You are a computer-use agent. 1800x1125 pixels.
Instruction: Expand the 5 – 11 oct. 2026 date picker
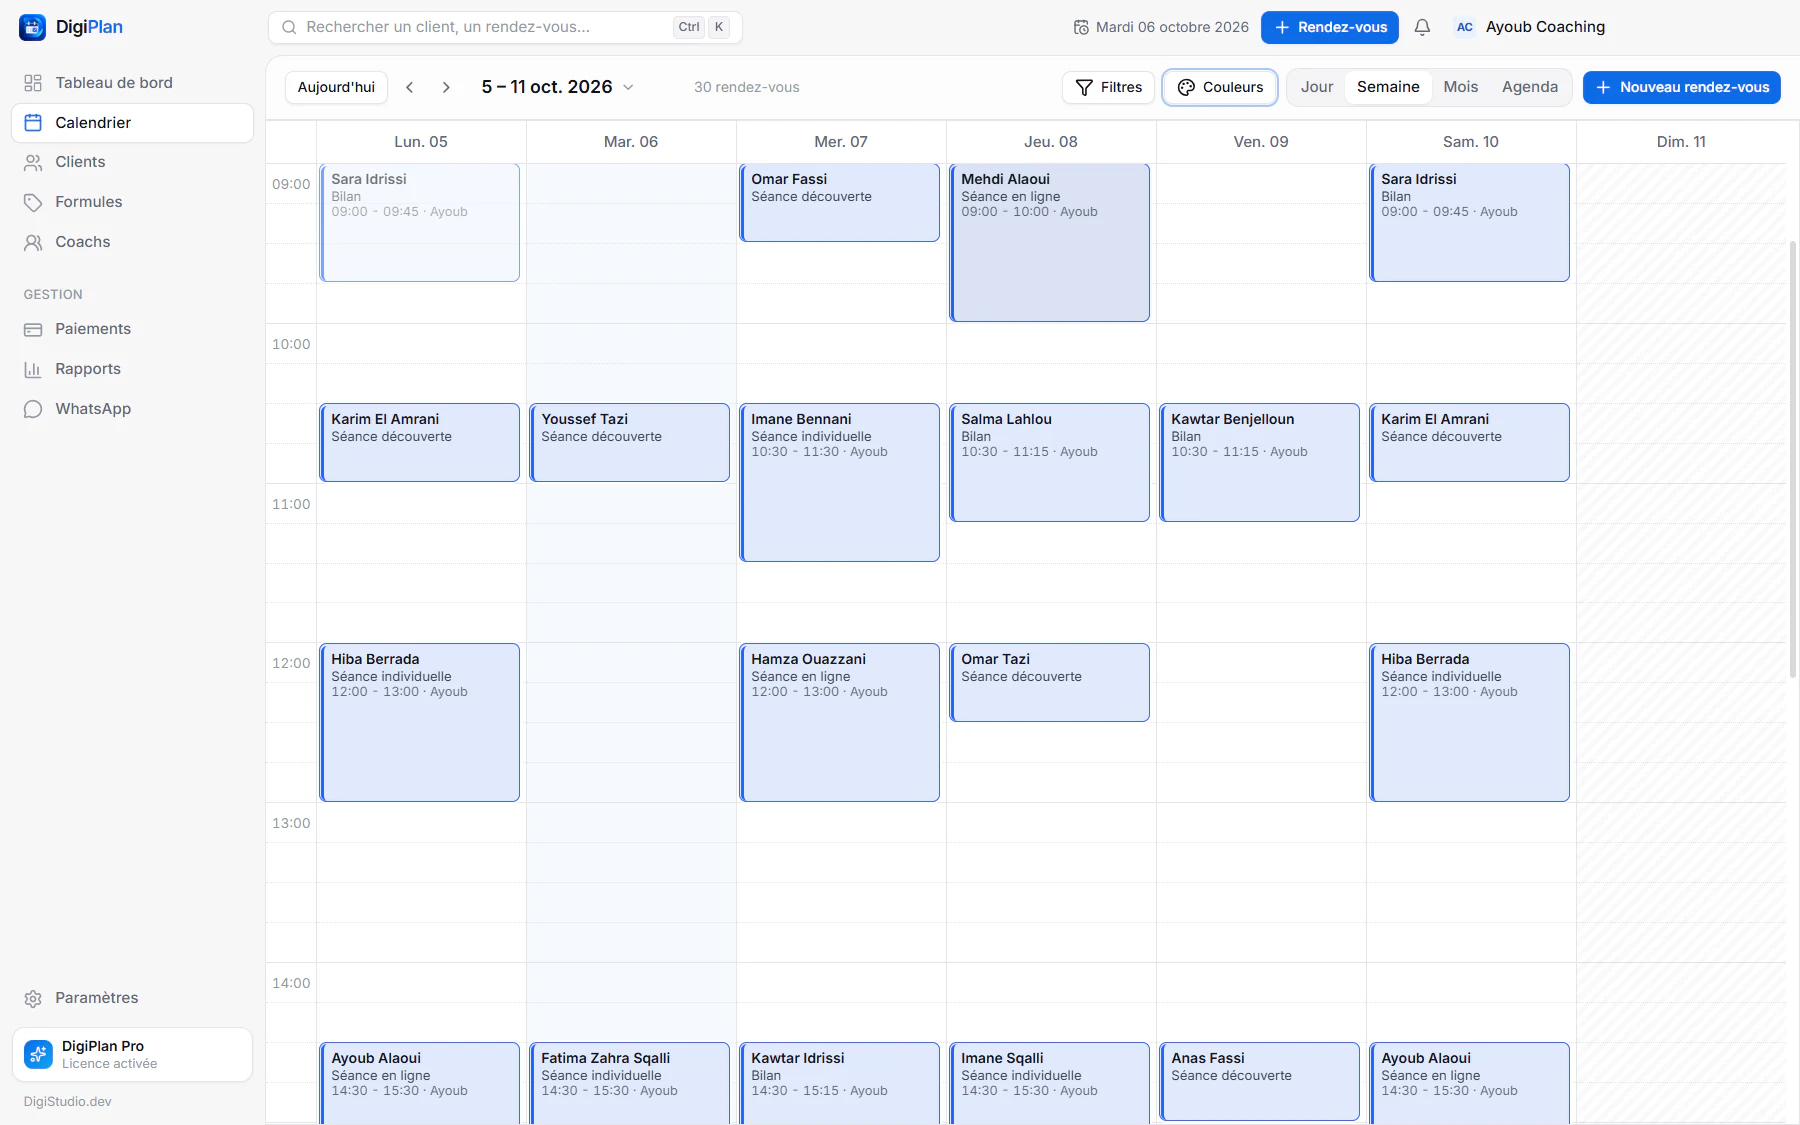tap(557, 87)
